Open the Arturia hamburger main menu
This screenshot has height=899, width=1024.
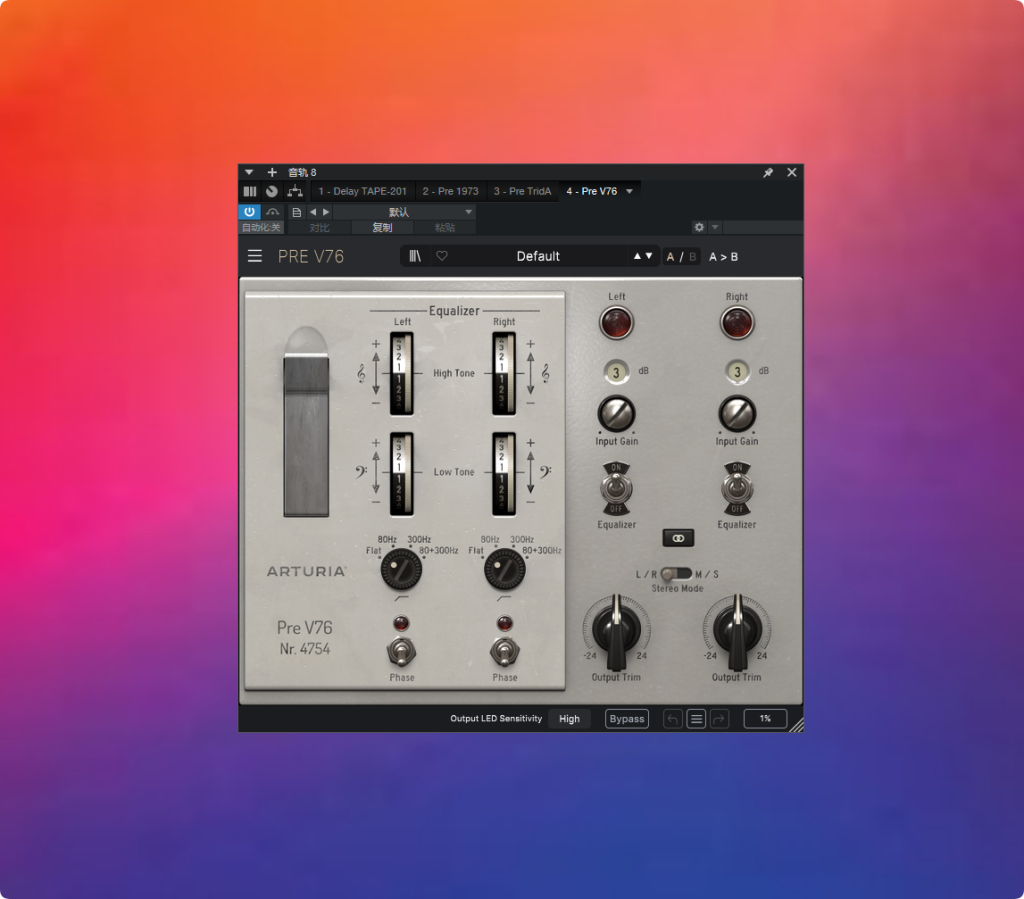(x=255, y=256)
